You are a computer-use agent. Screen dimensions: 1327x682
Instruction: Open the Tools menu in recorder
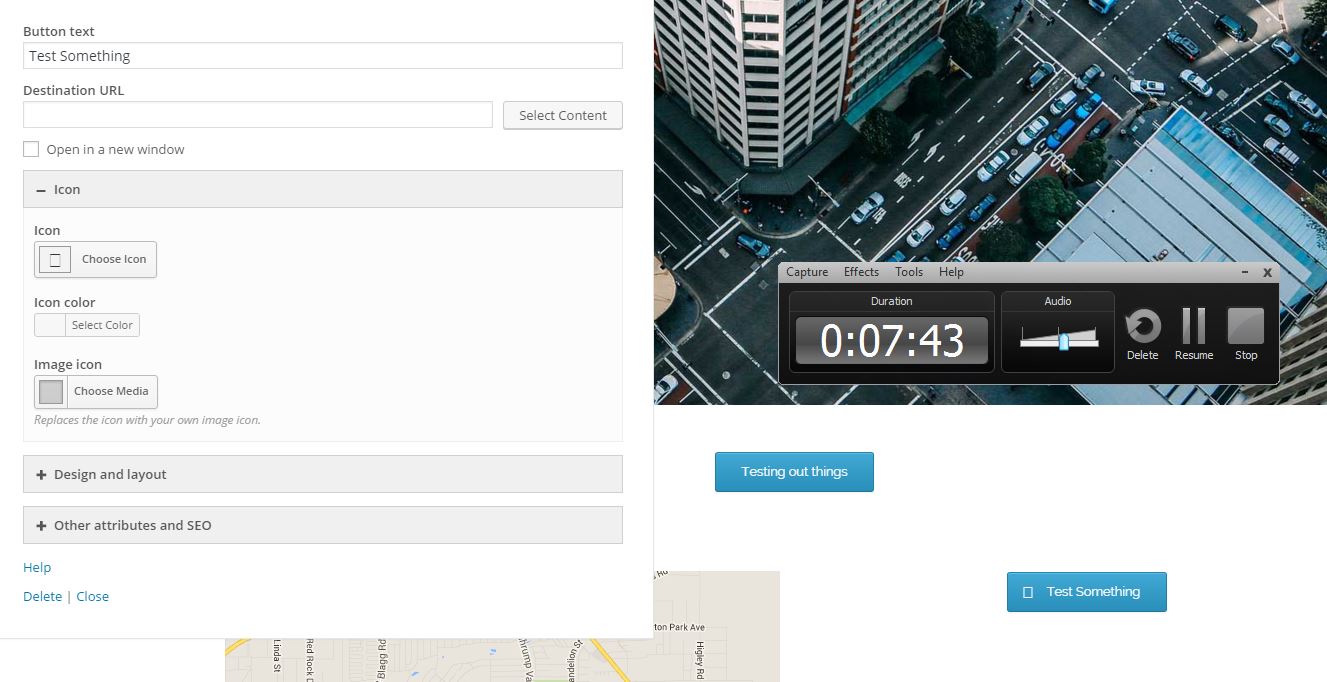click(x=909, y=272)
